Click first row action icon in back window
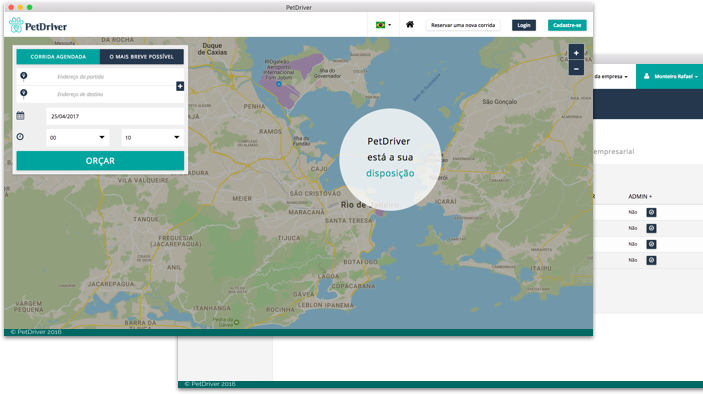This screenshot has width=703, height=394. [651, 212]
